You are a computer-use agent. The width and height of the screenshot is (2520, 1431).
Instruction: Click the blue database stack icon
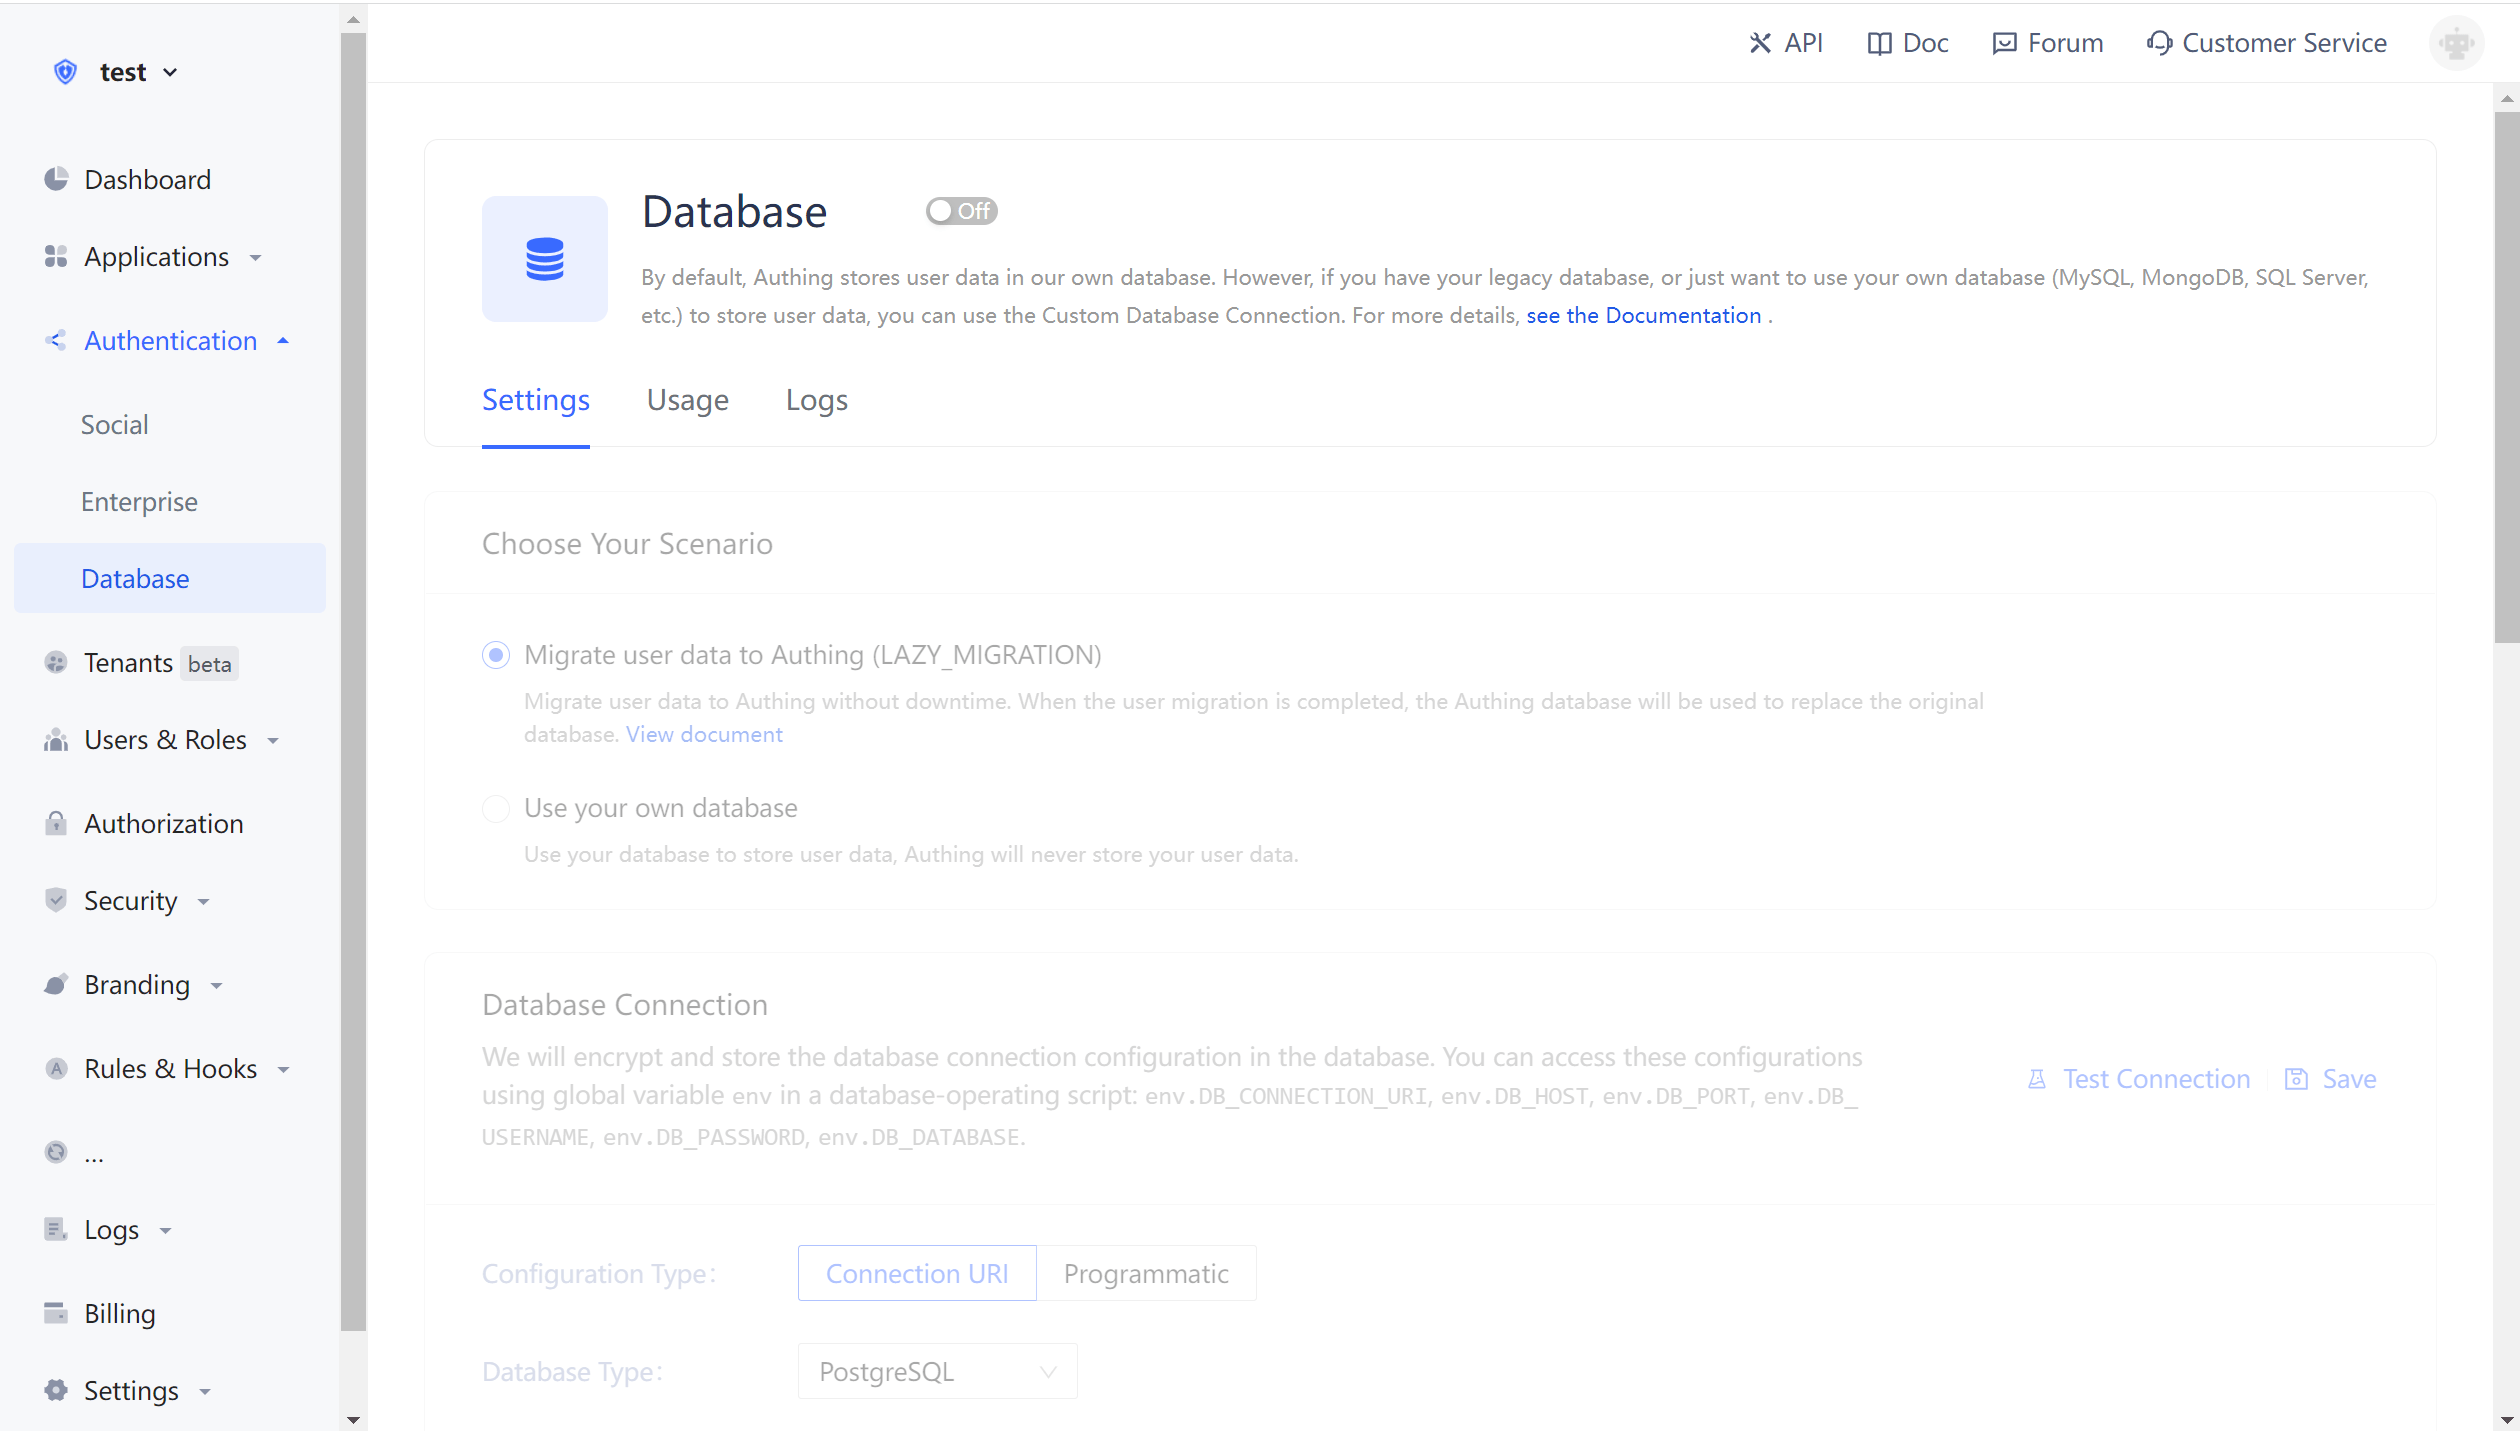545,259
